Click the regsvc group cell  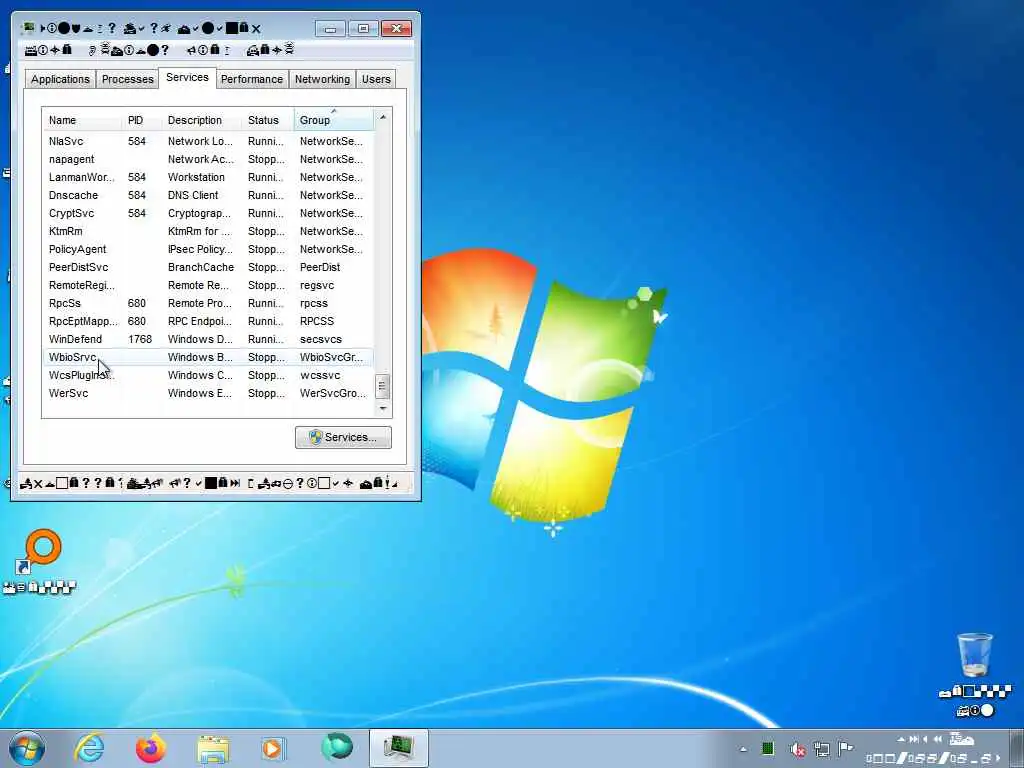[317, 285]
